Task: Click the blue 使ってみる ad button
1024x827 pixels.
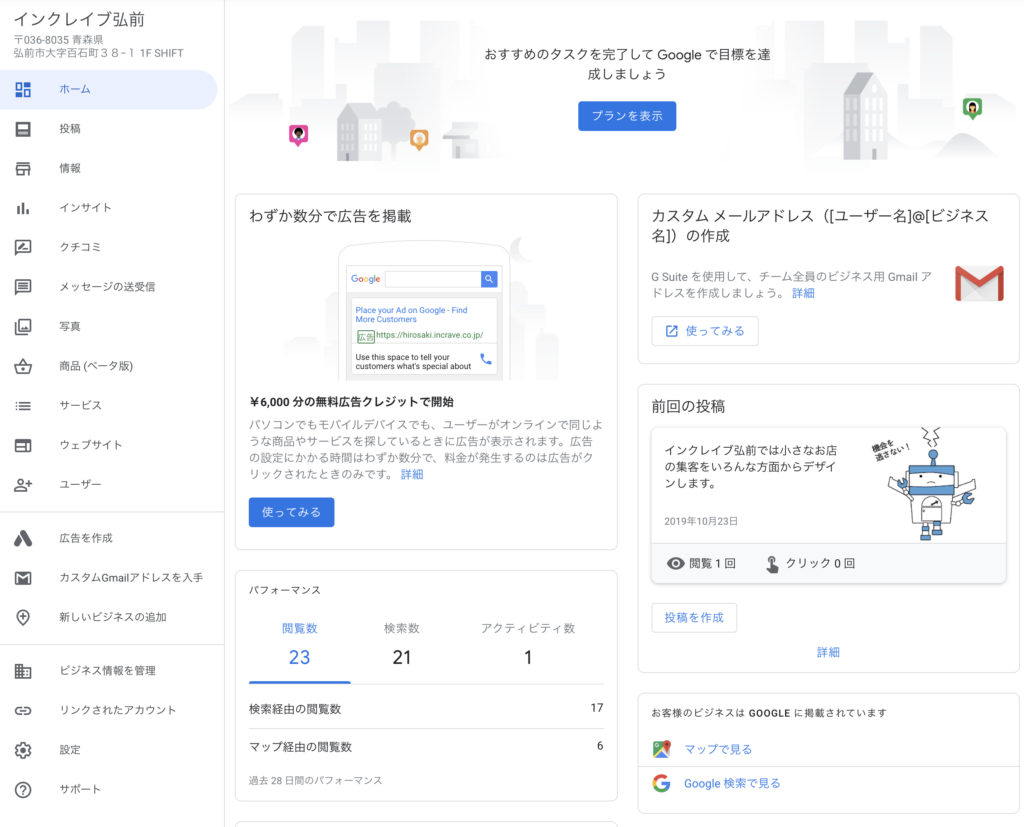Action: 291,512
